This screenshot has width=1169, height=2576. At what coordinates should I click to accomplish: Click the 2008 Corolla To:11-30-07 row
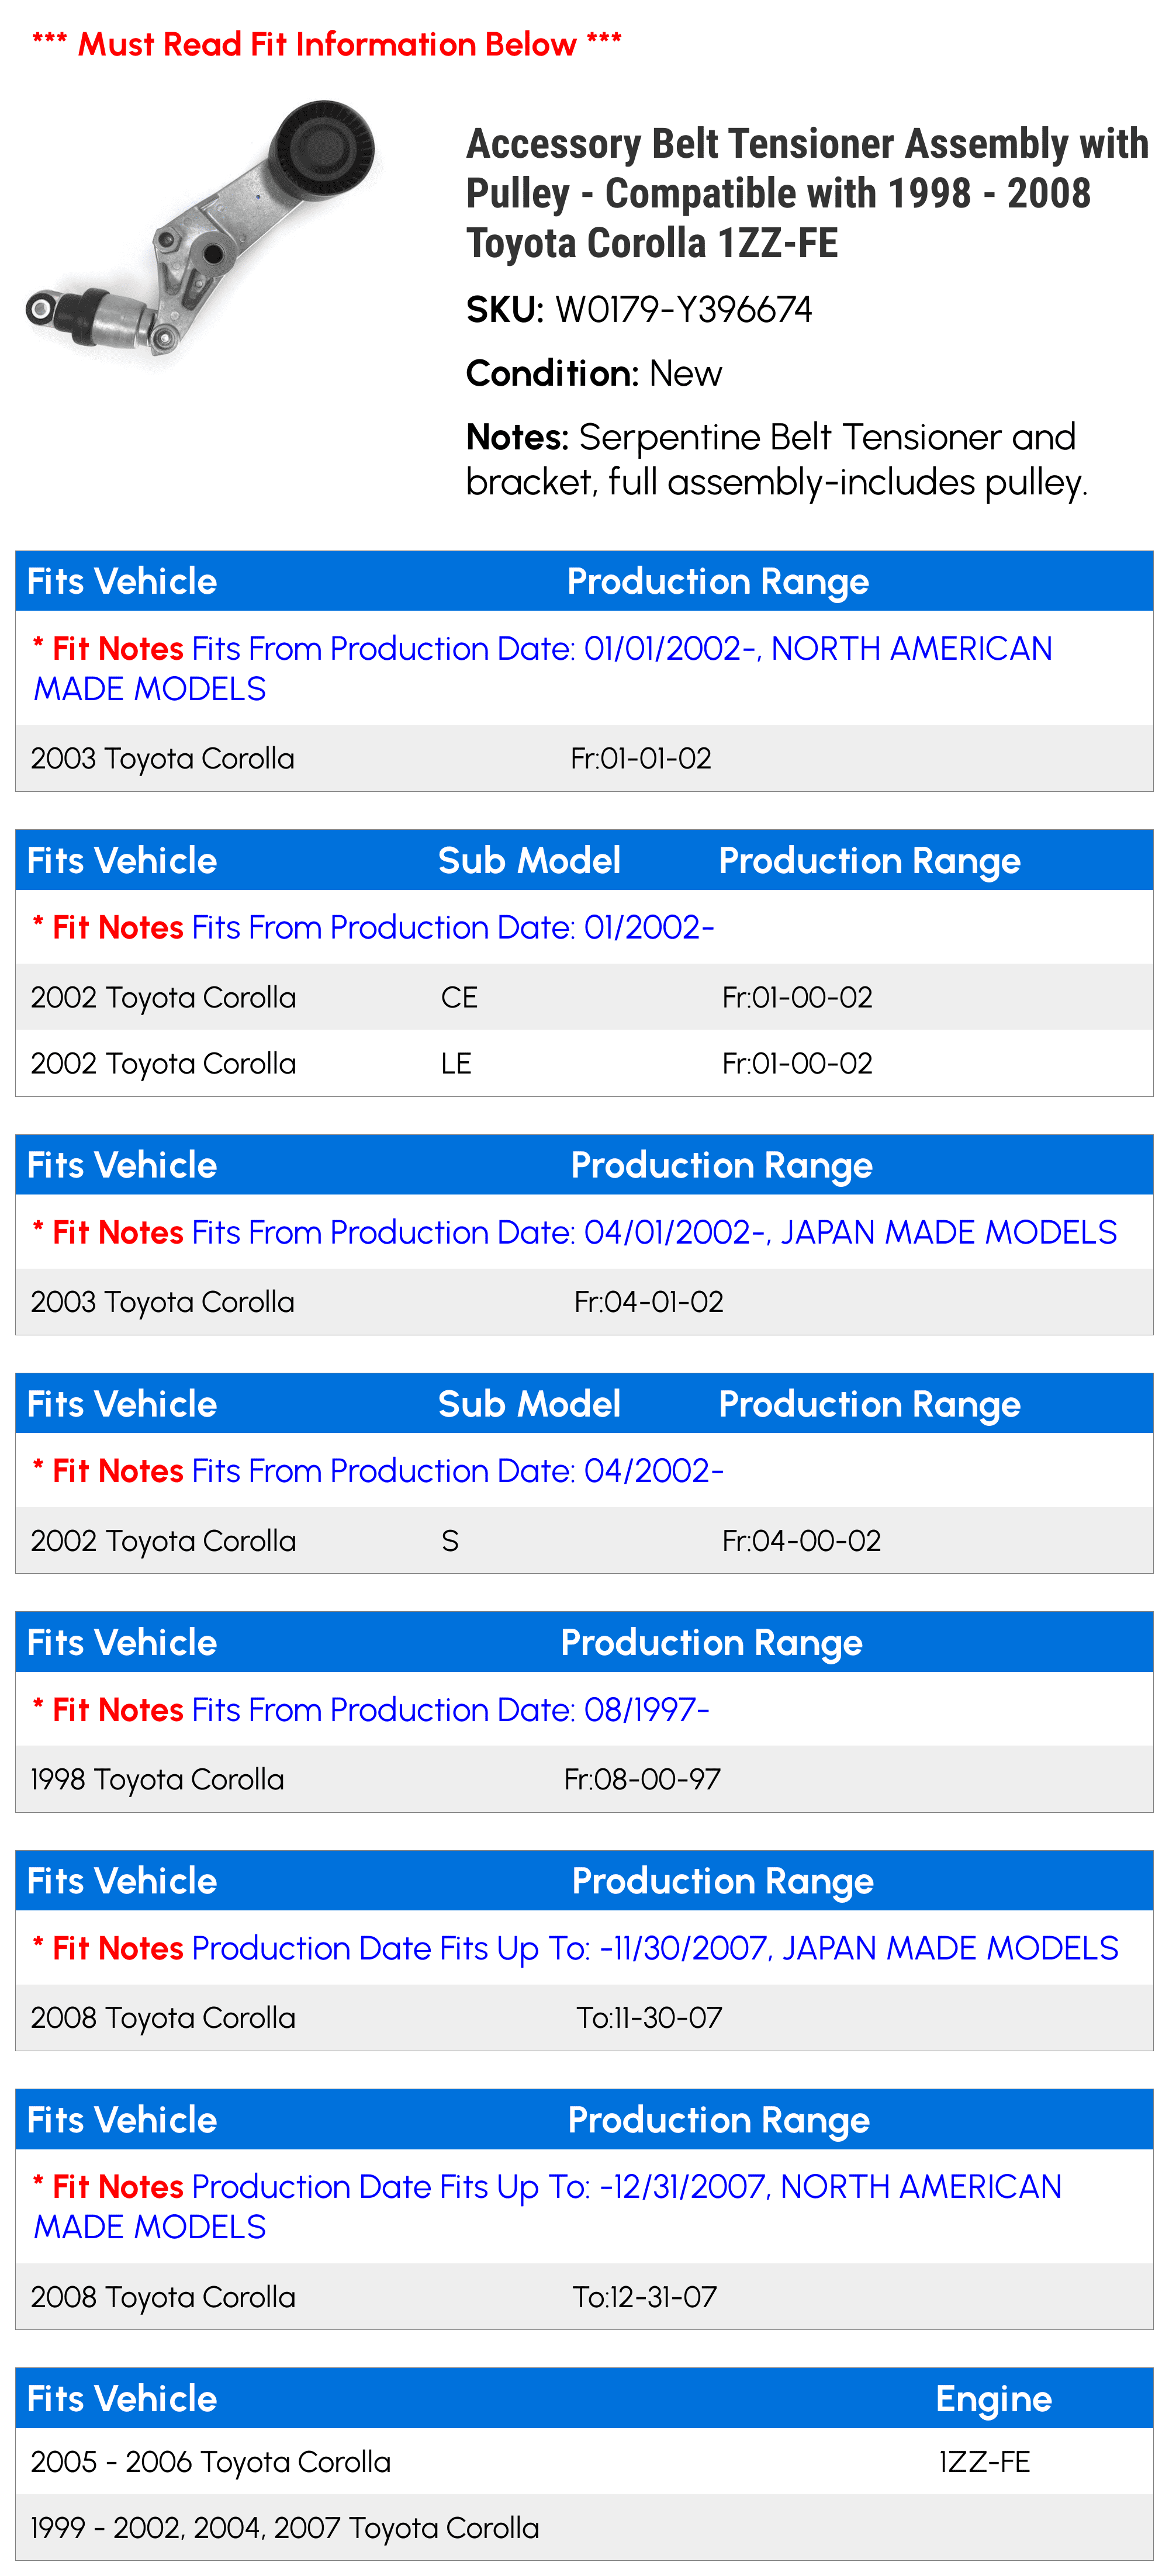click(584, 2018)
